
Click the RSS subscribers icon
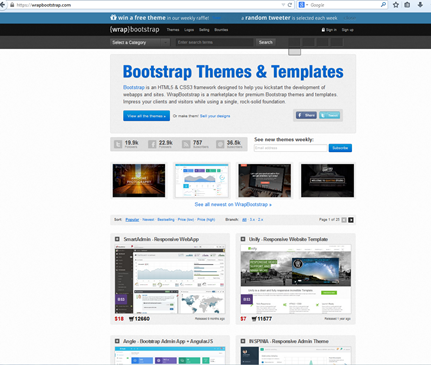[186, 144]
